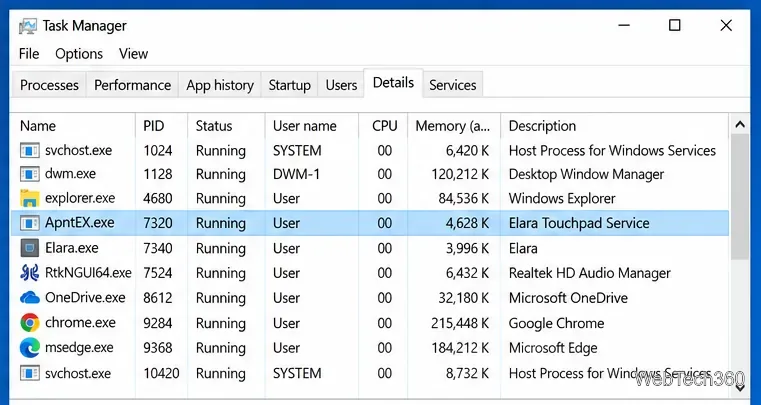Click the DWM-1 user name cell
The height and width of the screenshot is (405, 761).
pos(297,174)
